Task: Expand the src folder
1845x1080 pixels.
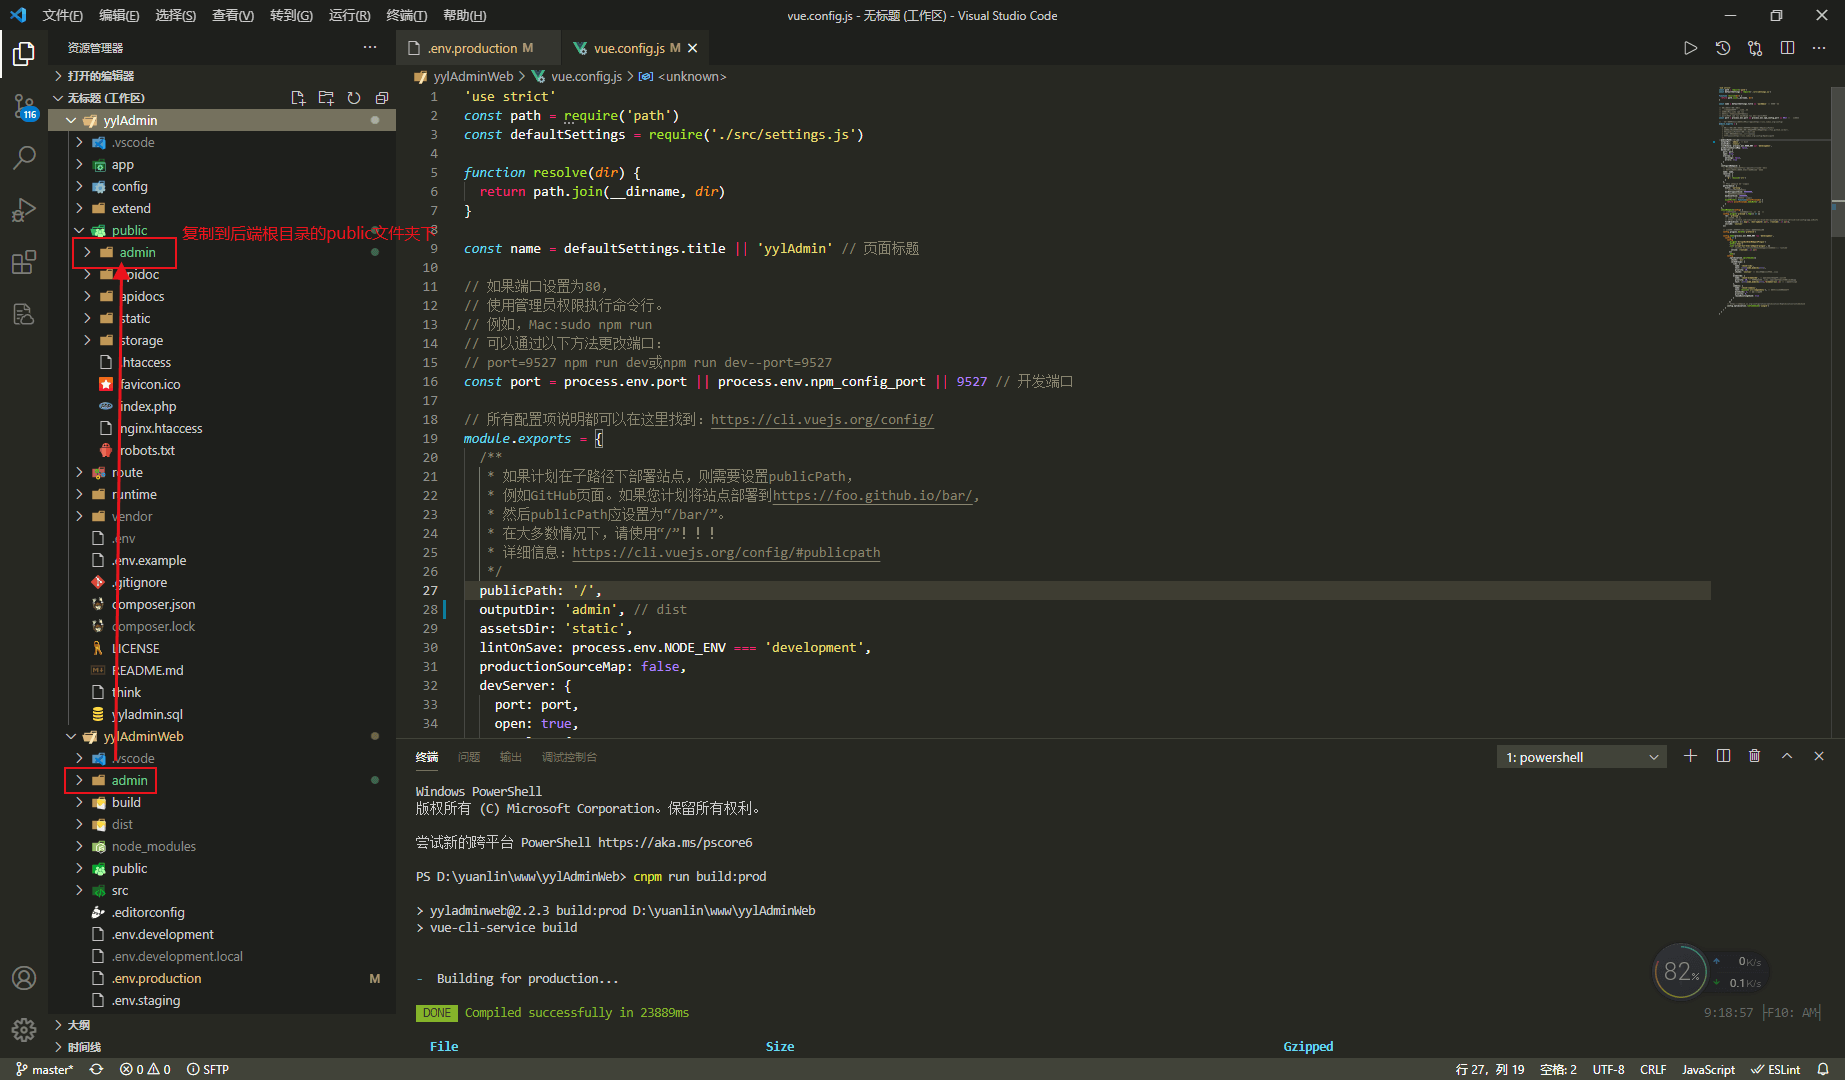Action: (120, 890)
